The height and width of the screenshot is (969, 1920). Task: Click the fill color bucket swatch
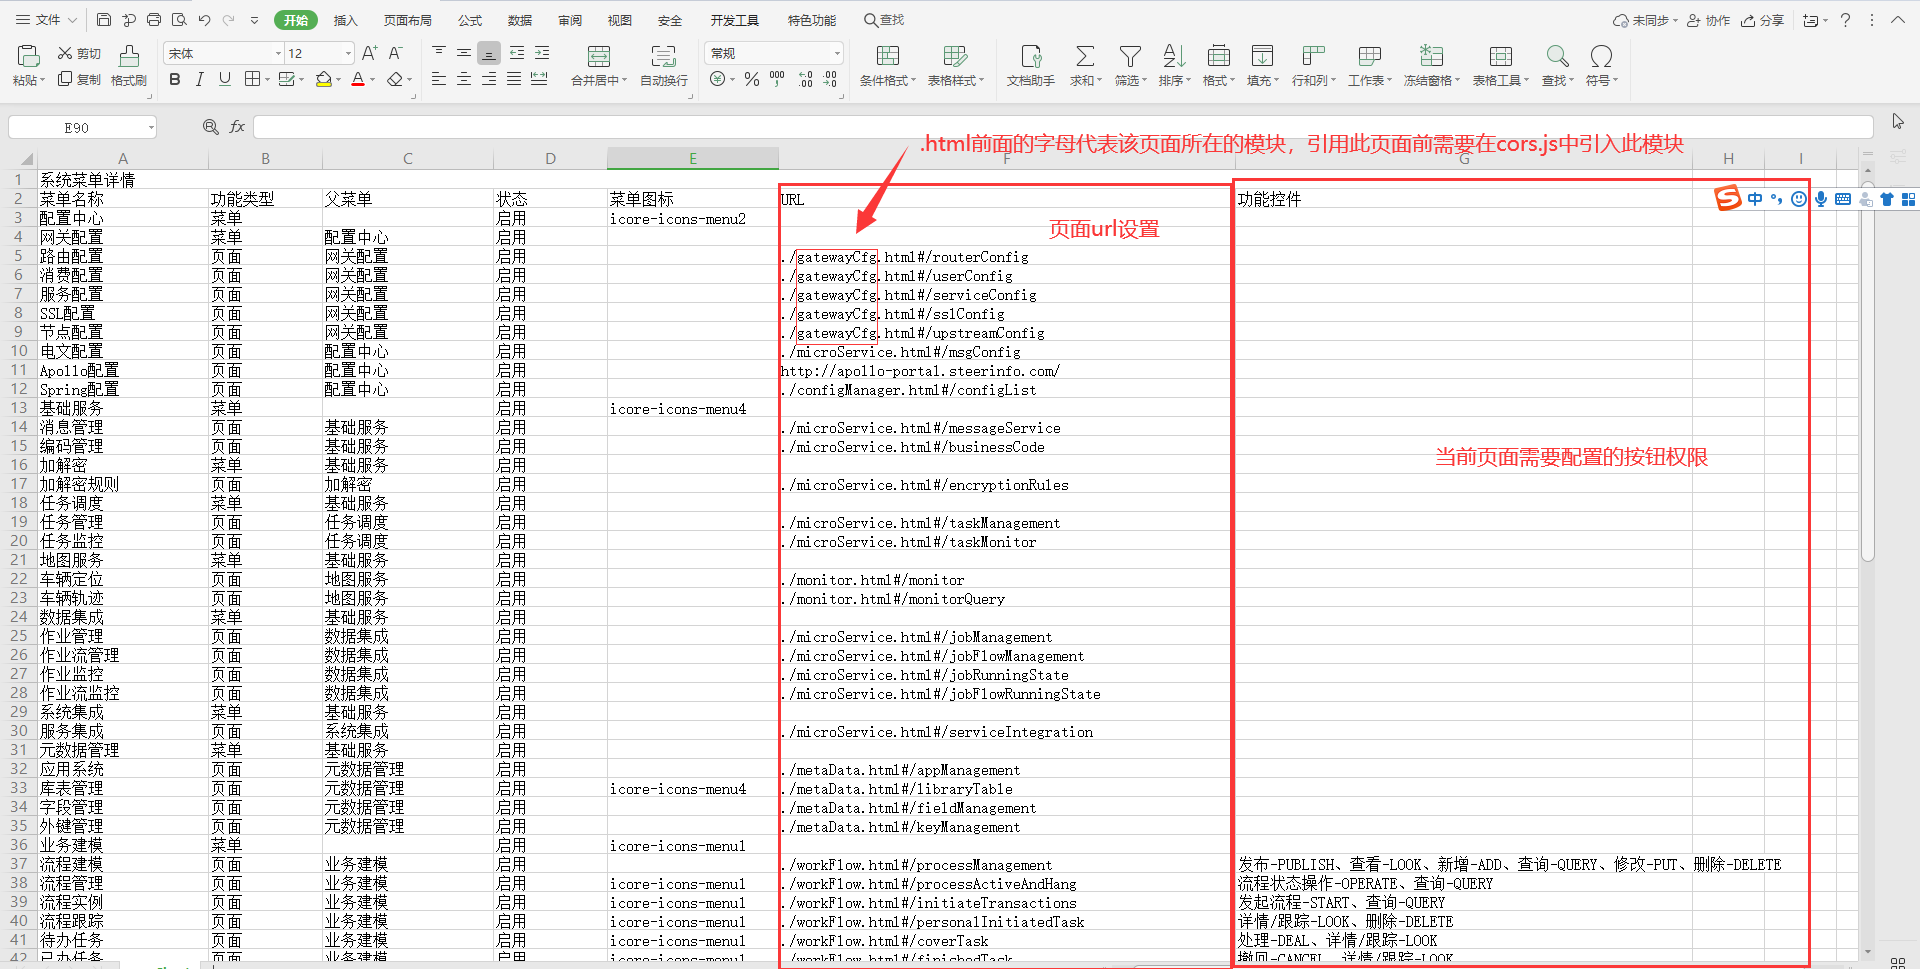pyautogui.click(x=323, y=79)
